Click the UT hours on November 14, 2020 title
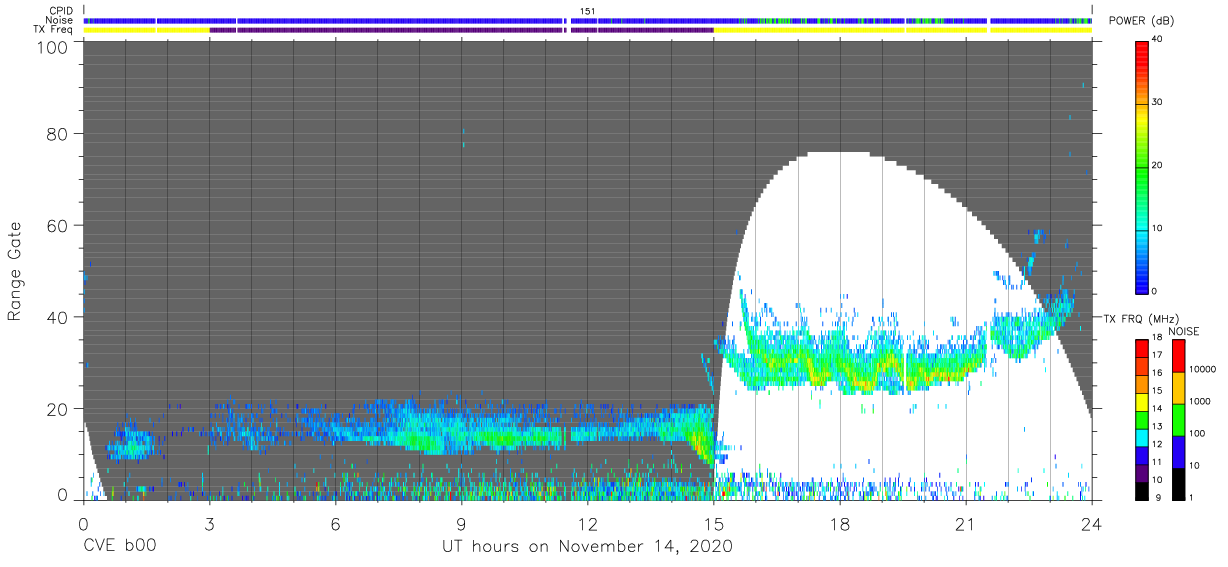This screenshot has height=567, width=1228. (588, 547)
